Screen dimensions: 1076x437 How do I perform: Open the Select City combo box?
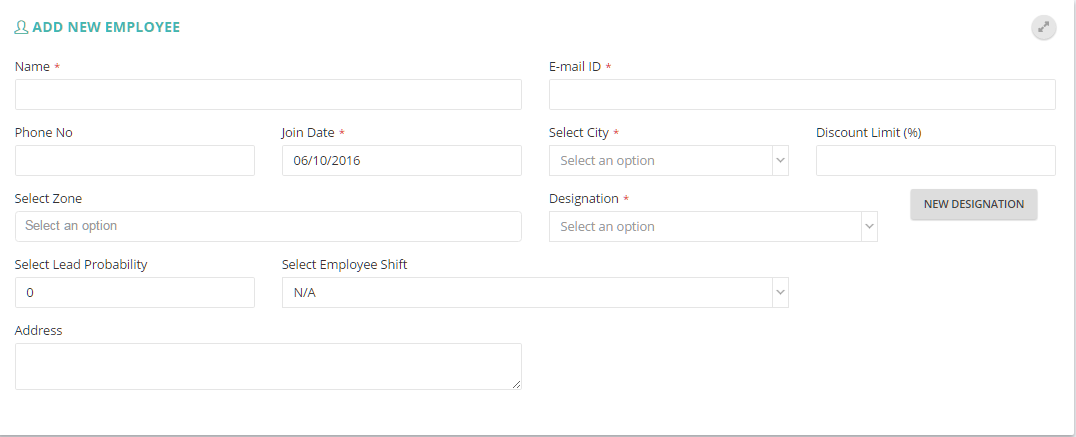tap(668, 161)
